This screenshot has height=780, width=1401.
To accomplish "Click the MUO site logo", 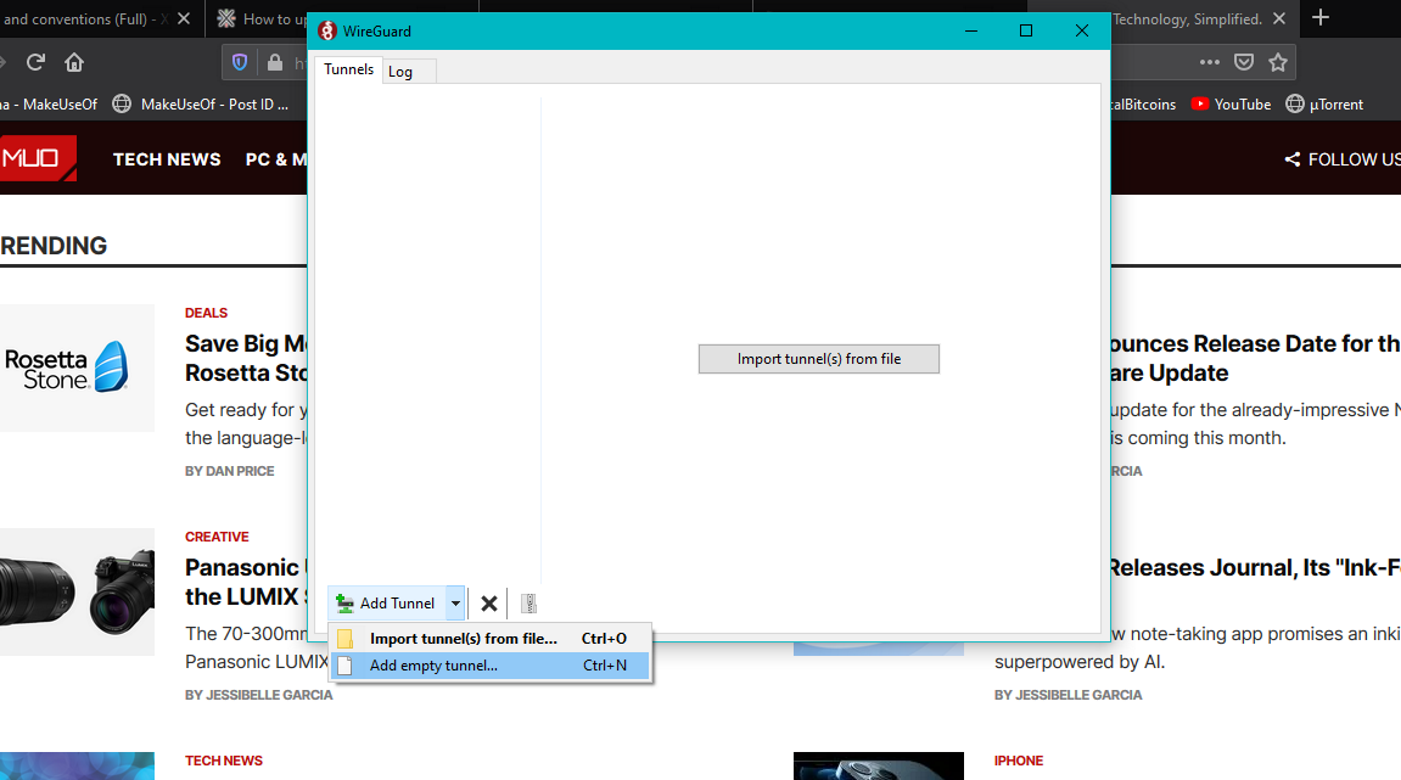I will point(38,158).
